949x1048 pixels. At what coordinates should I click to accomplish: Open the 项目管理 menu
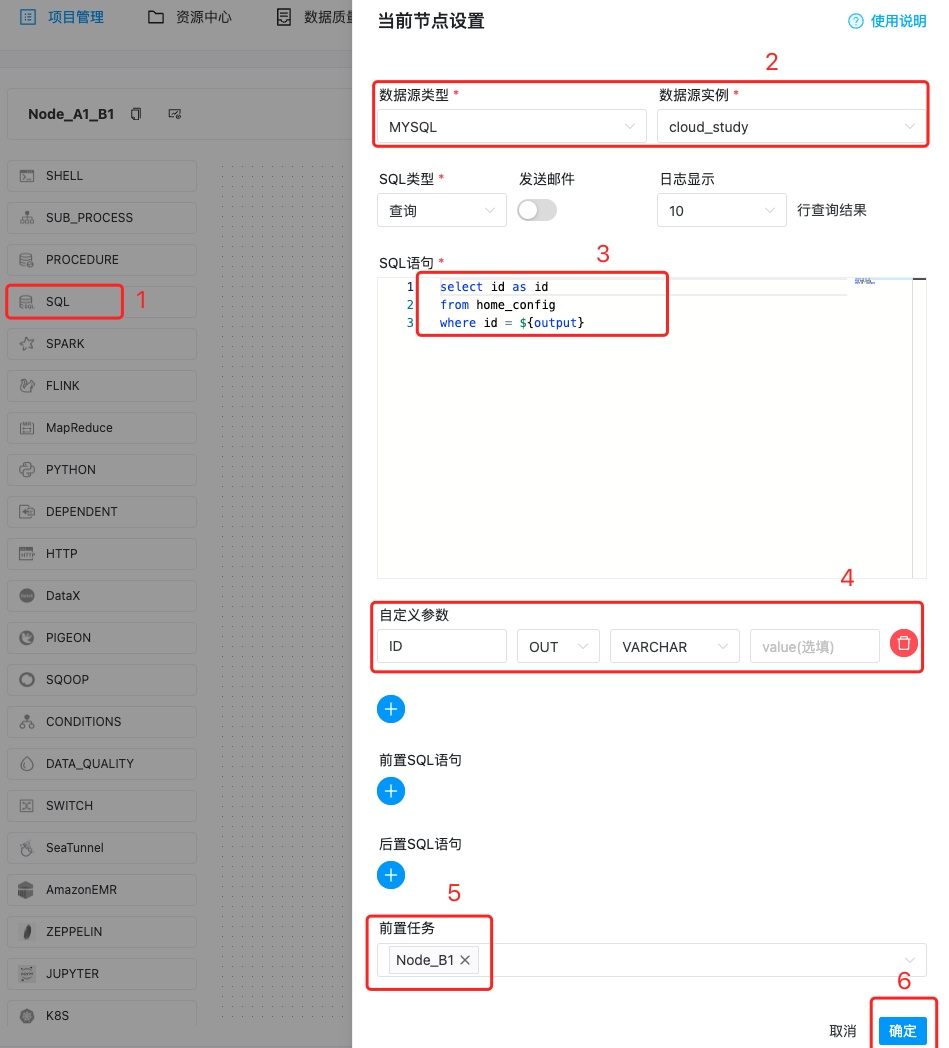click(62, 17)
